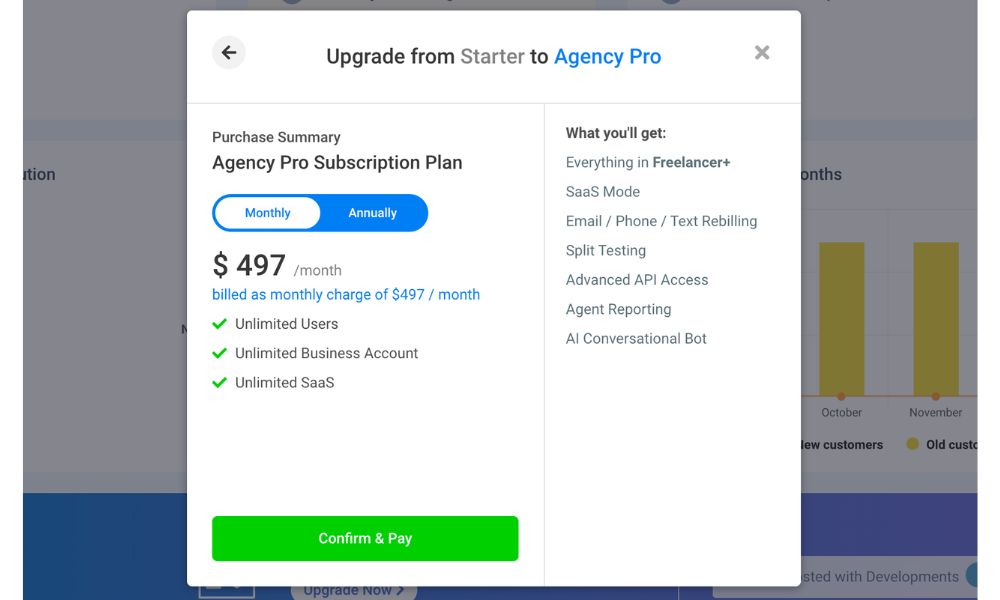
Task: Close the upgrade dialog with the X
Action: pyautogui.click(x=762, y=53)
